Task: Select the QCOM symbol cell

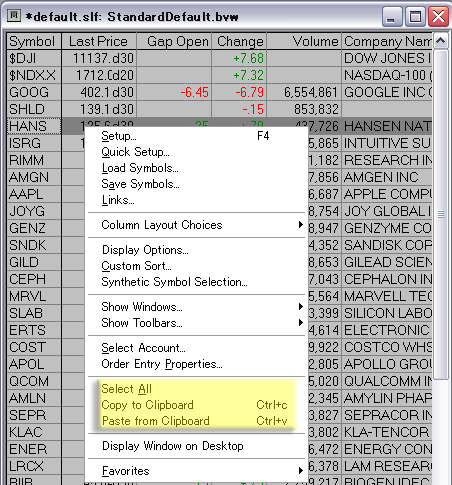Action: point(34,382)
